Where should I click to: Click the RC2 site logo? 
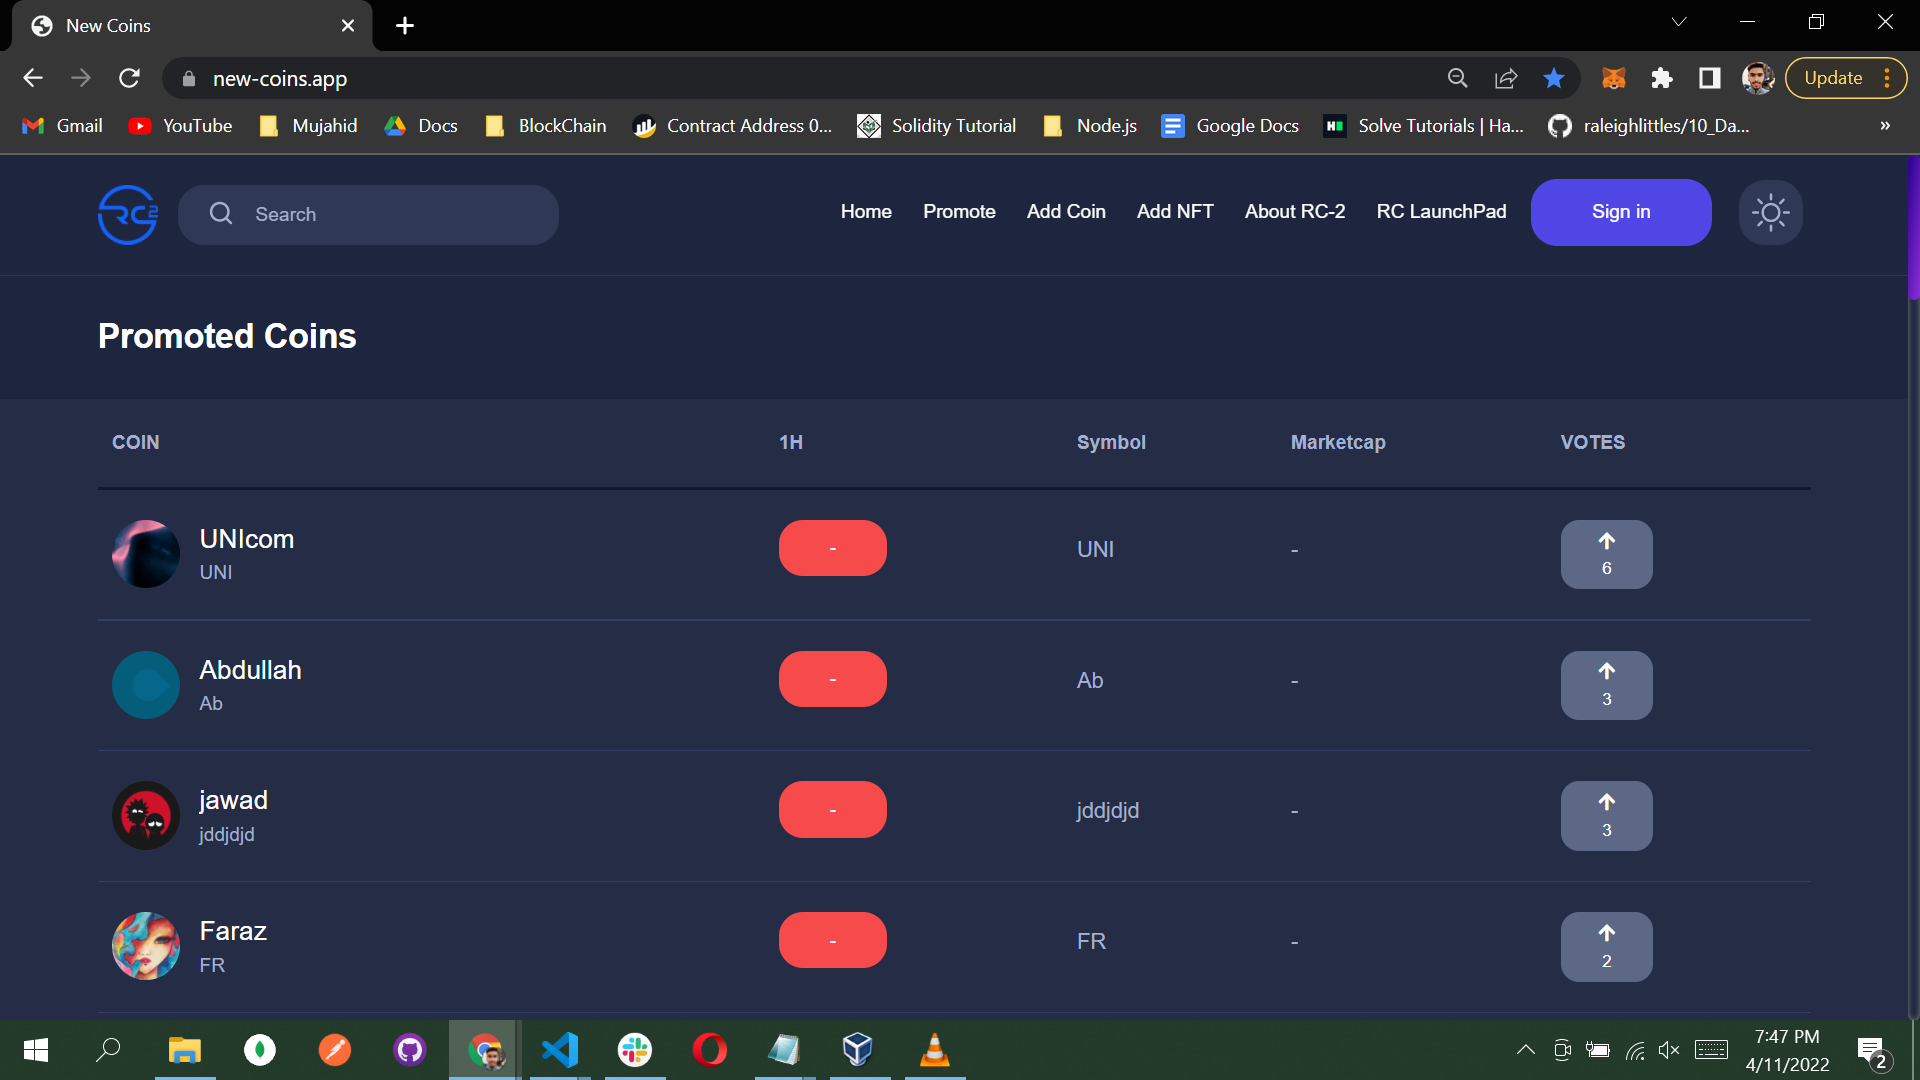tap(128, 214)
